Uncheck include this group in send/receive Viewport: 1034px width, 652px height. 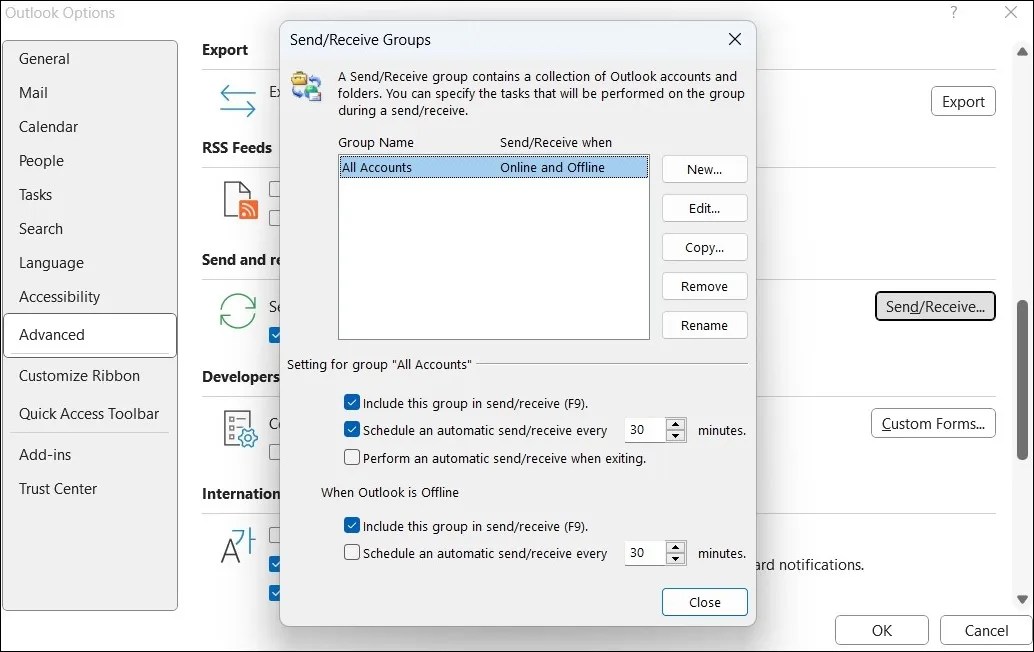pyautogui.click(x=352, y=401)
